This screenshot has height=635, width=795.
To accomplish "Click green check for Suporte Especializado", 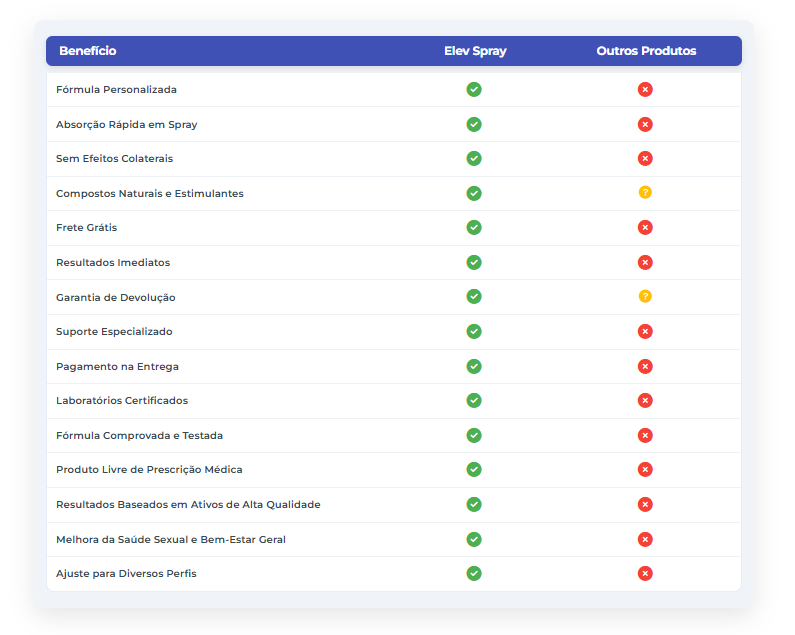I will [x=474, y=332].
